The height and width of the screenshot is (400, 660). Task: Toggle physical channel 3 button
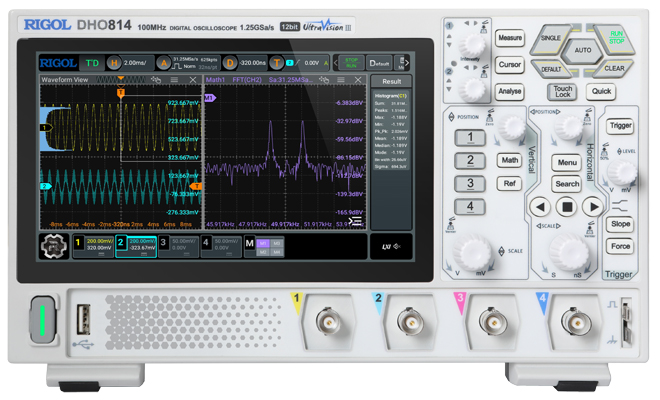click(x=470, y=184)
